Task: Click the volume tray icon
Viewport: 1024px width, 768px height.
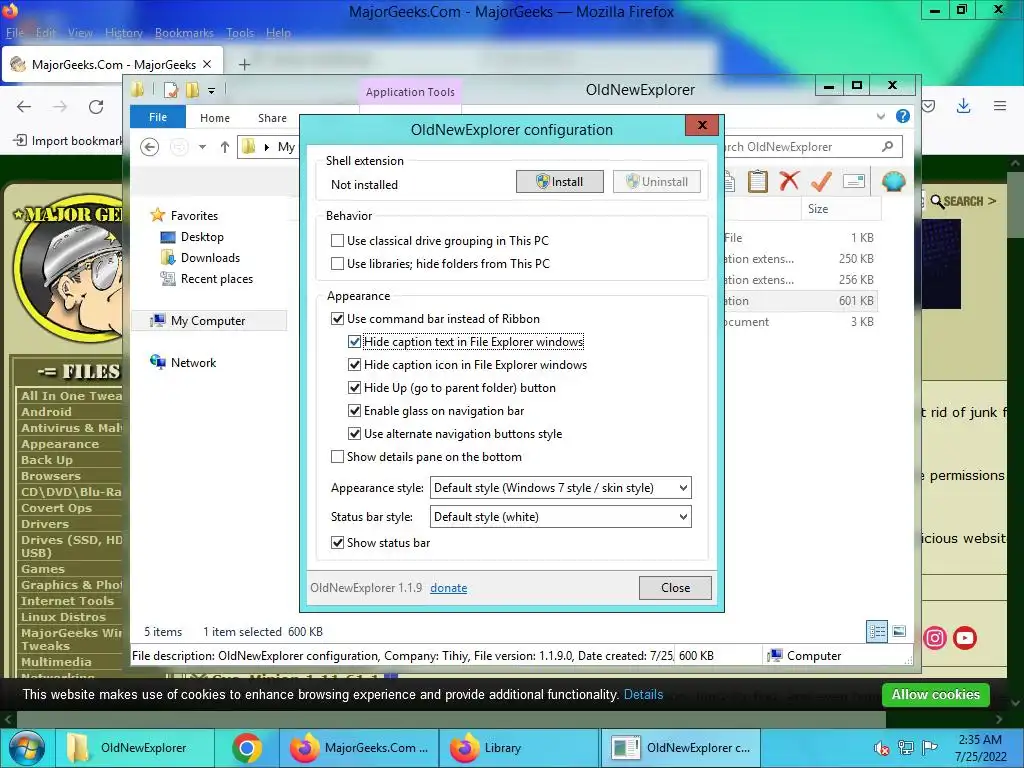Action: pos(881,748)
